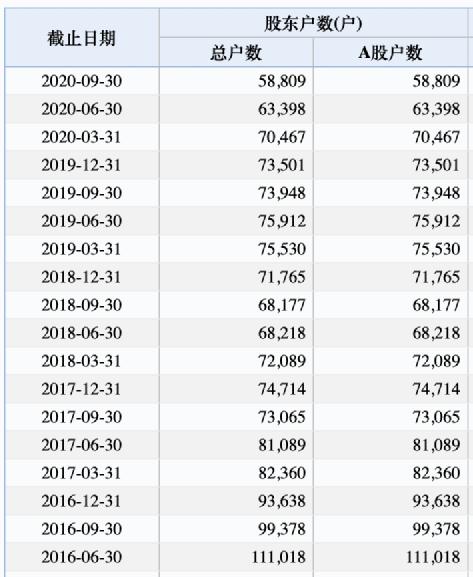This screenshot has width=473, height=577.
Task: Click the 2017-03-31 date cell
Action: click(82, 473)
